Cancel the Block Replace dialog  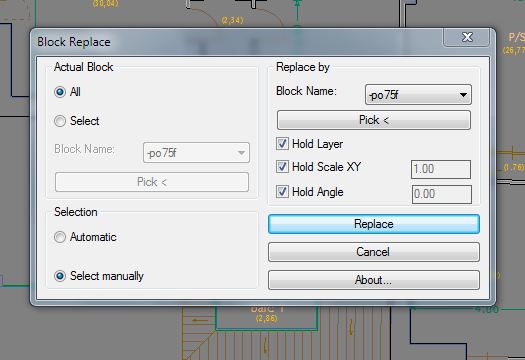374,252
